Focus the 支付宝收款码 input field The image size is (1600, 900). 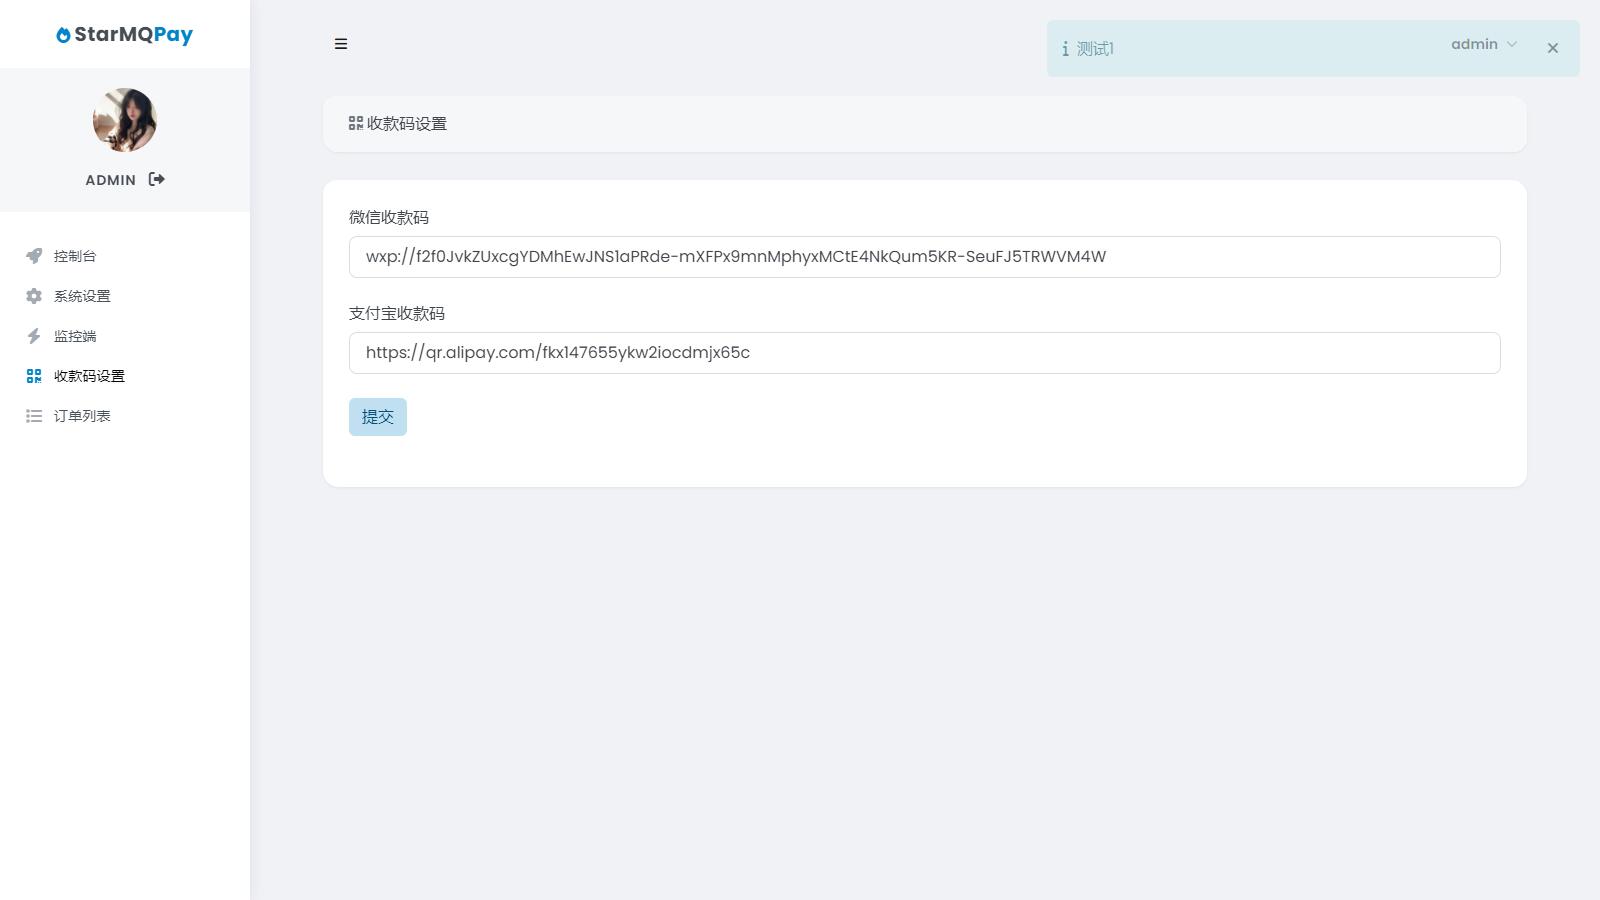click(924, 353)
